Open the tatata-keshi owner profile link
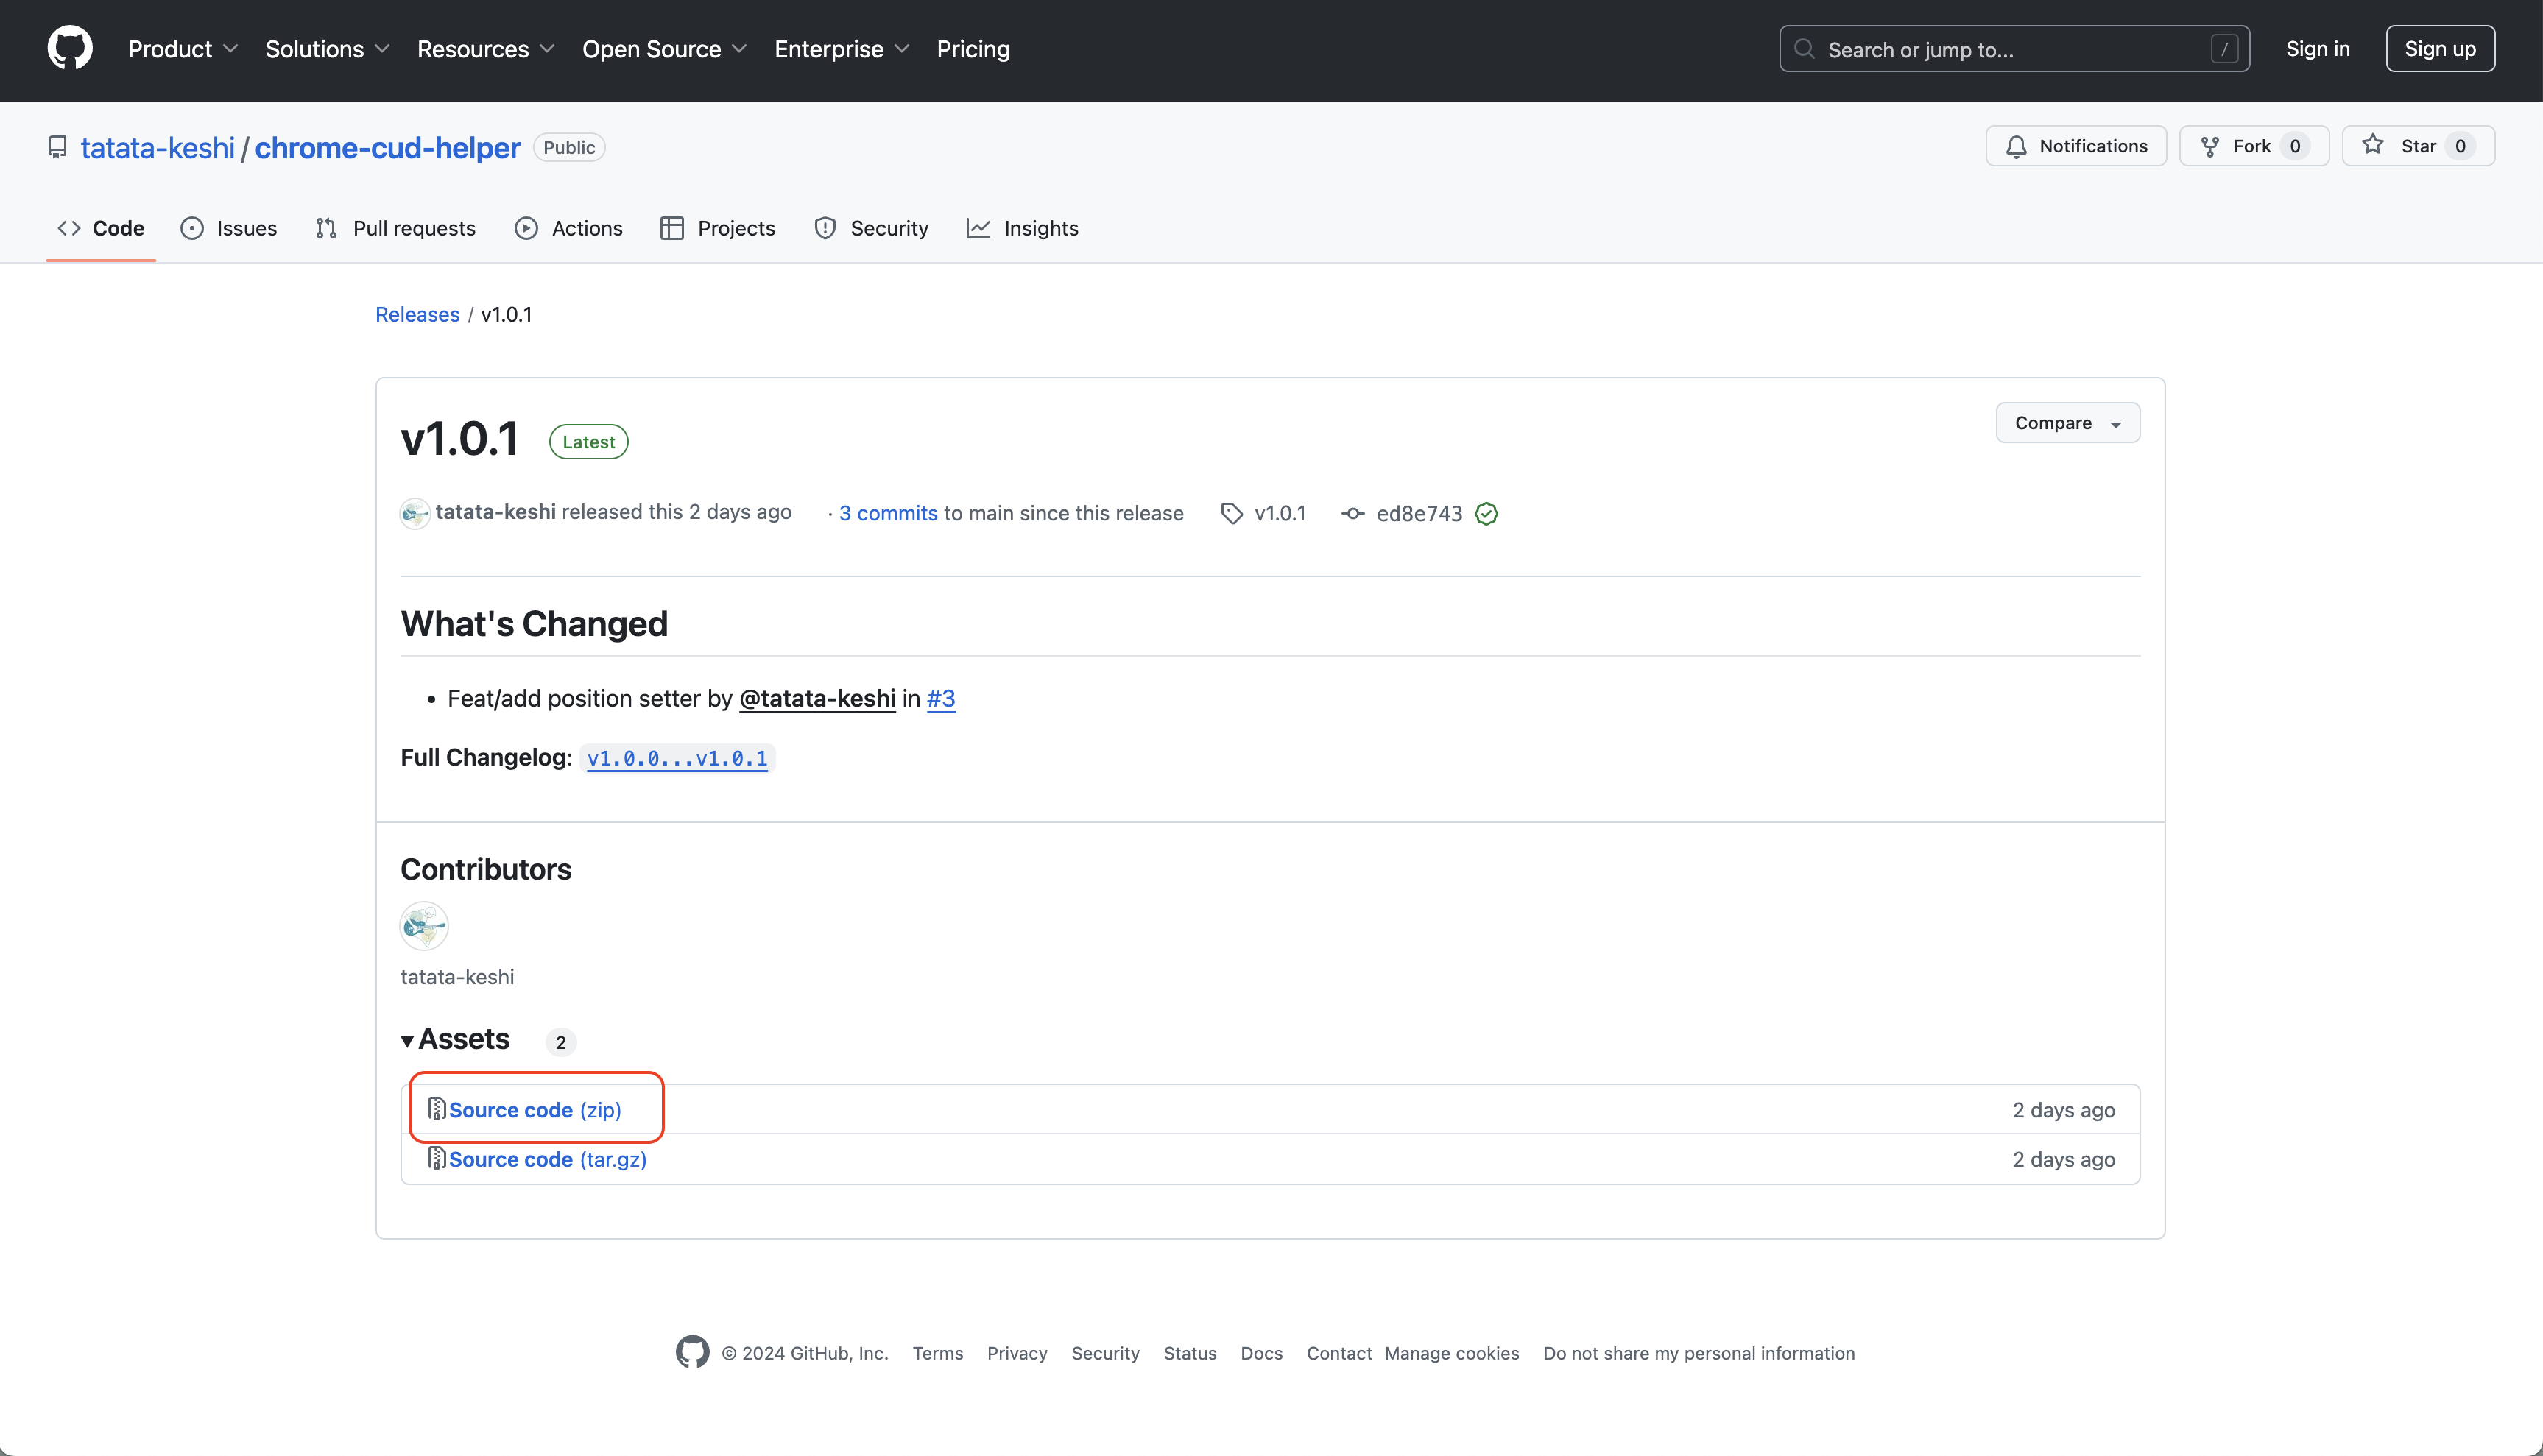Viewport: 2543px width, 1456px height. 157,147
